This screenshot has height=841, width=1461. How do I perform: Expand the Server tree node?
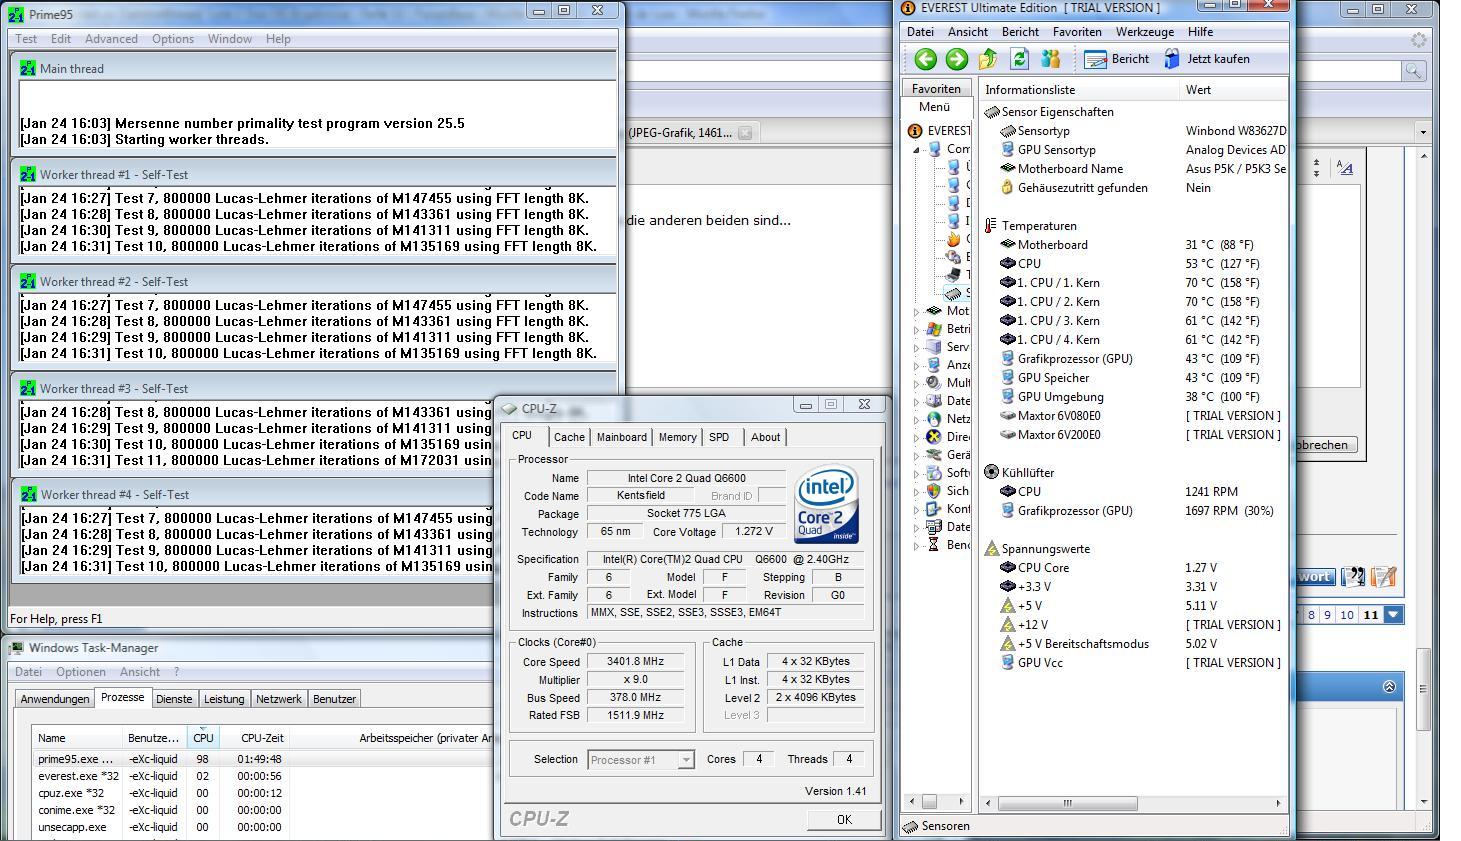pyautogui.click(x=916, y=348)
